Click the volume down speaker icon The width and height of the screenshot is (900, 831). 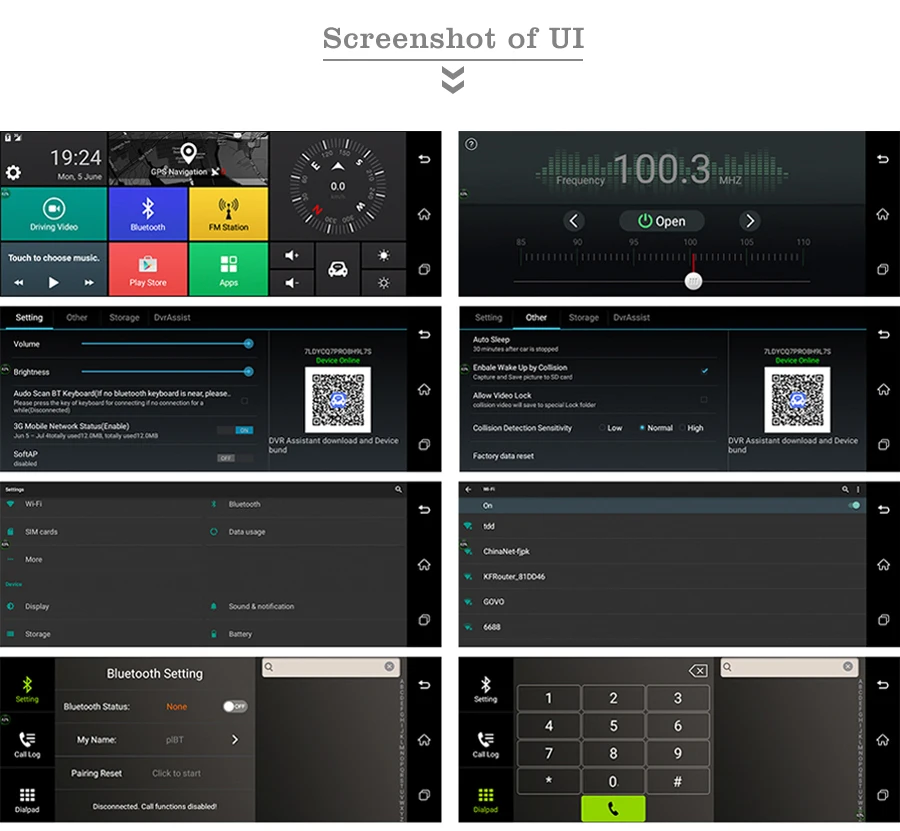tap(292, 282)
